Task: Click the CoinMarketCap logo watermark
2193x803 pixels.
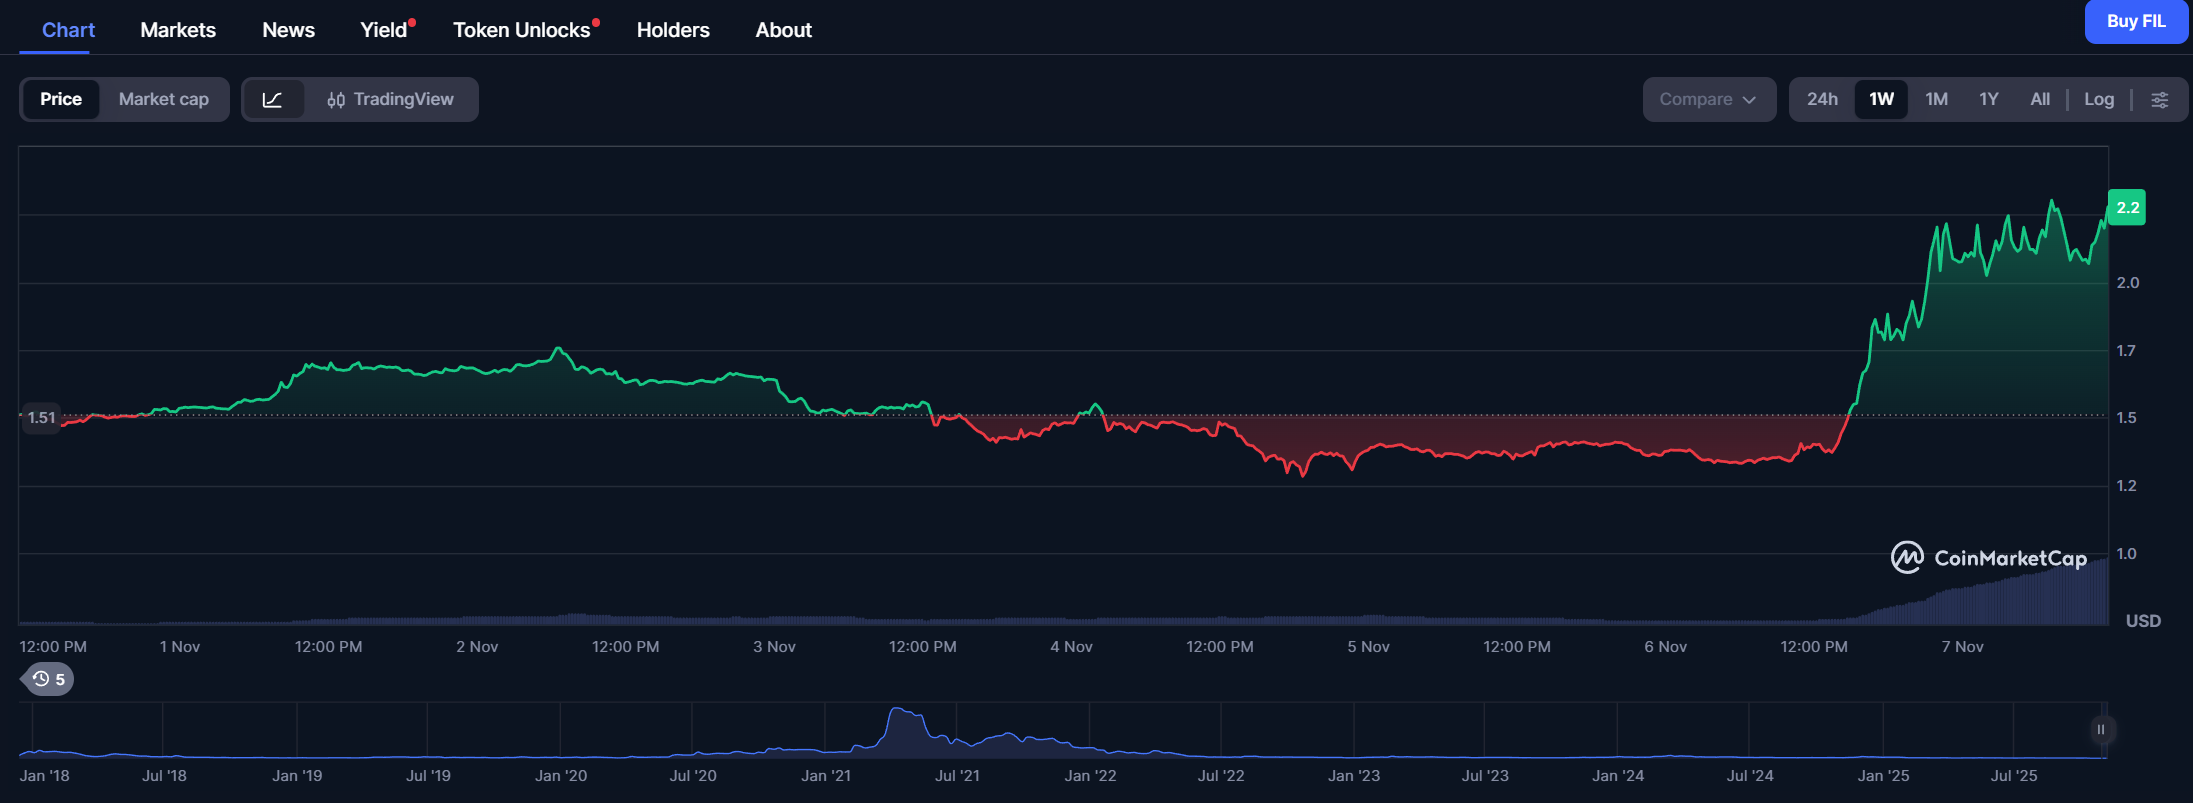Action: pyautogui.click(x=1988, y=558)
